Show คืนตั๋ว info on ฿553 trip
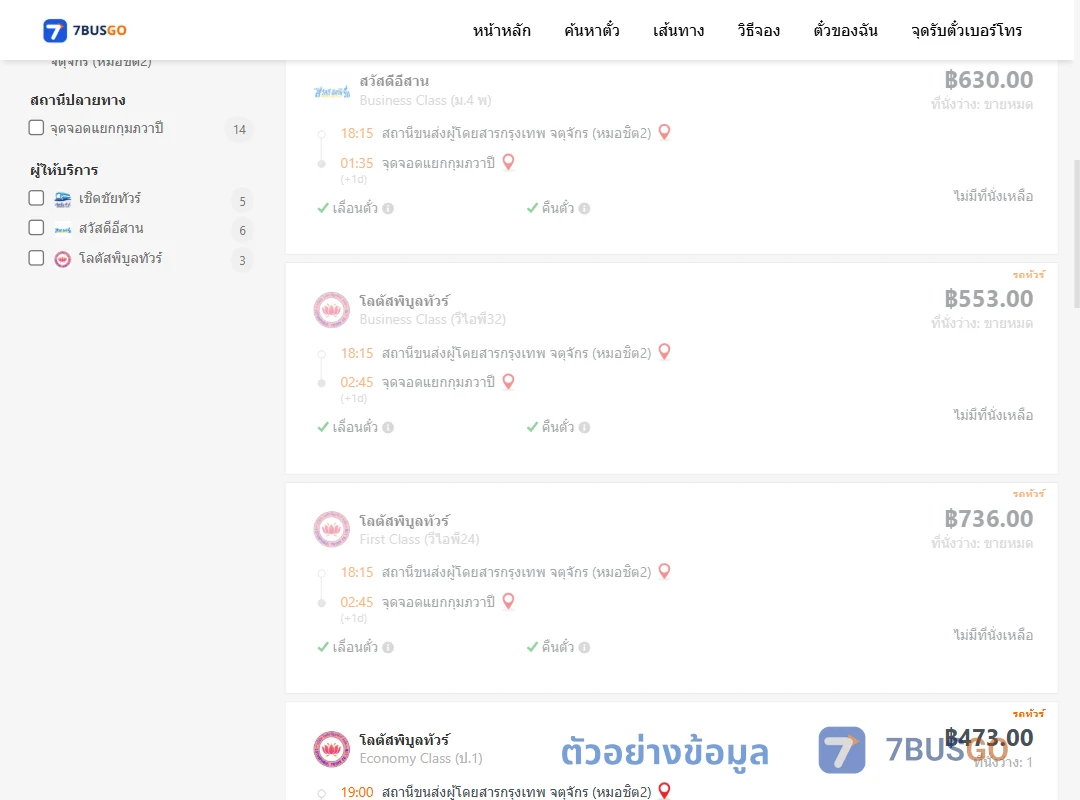 (x=584, y=427)
